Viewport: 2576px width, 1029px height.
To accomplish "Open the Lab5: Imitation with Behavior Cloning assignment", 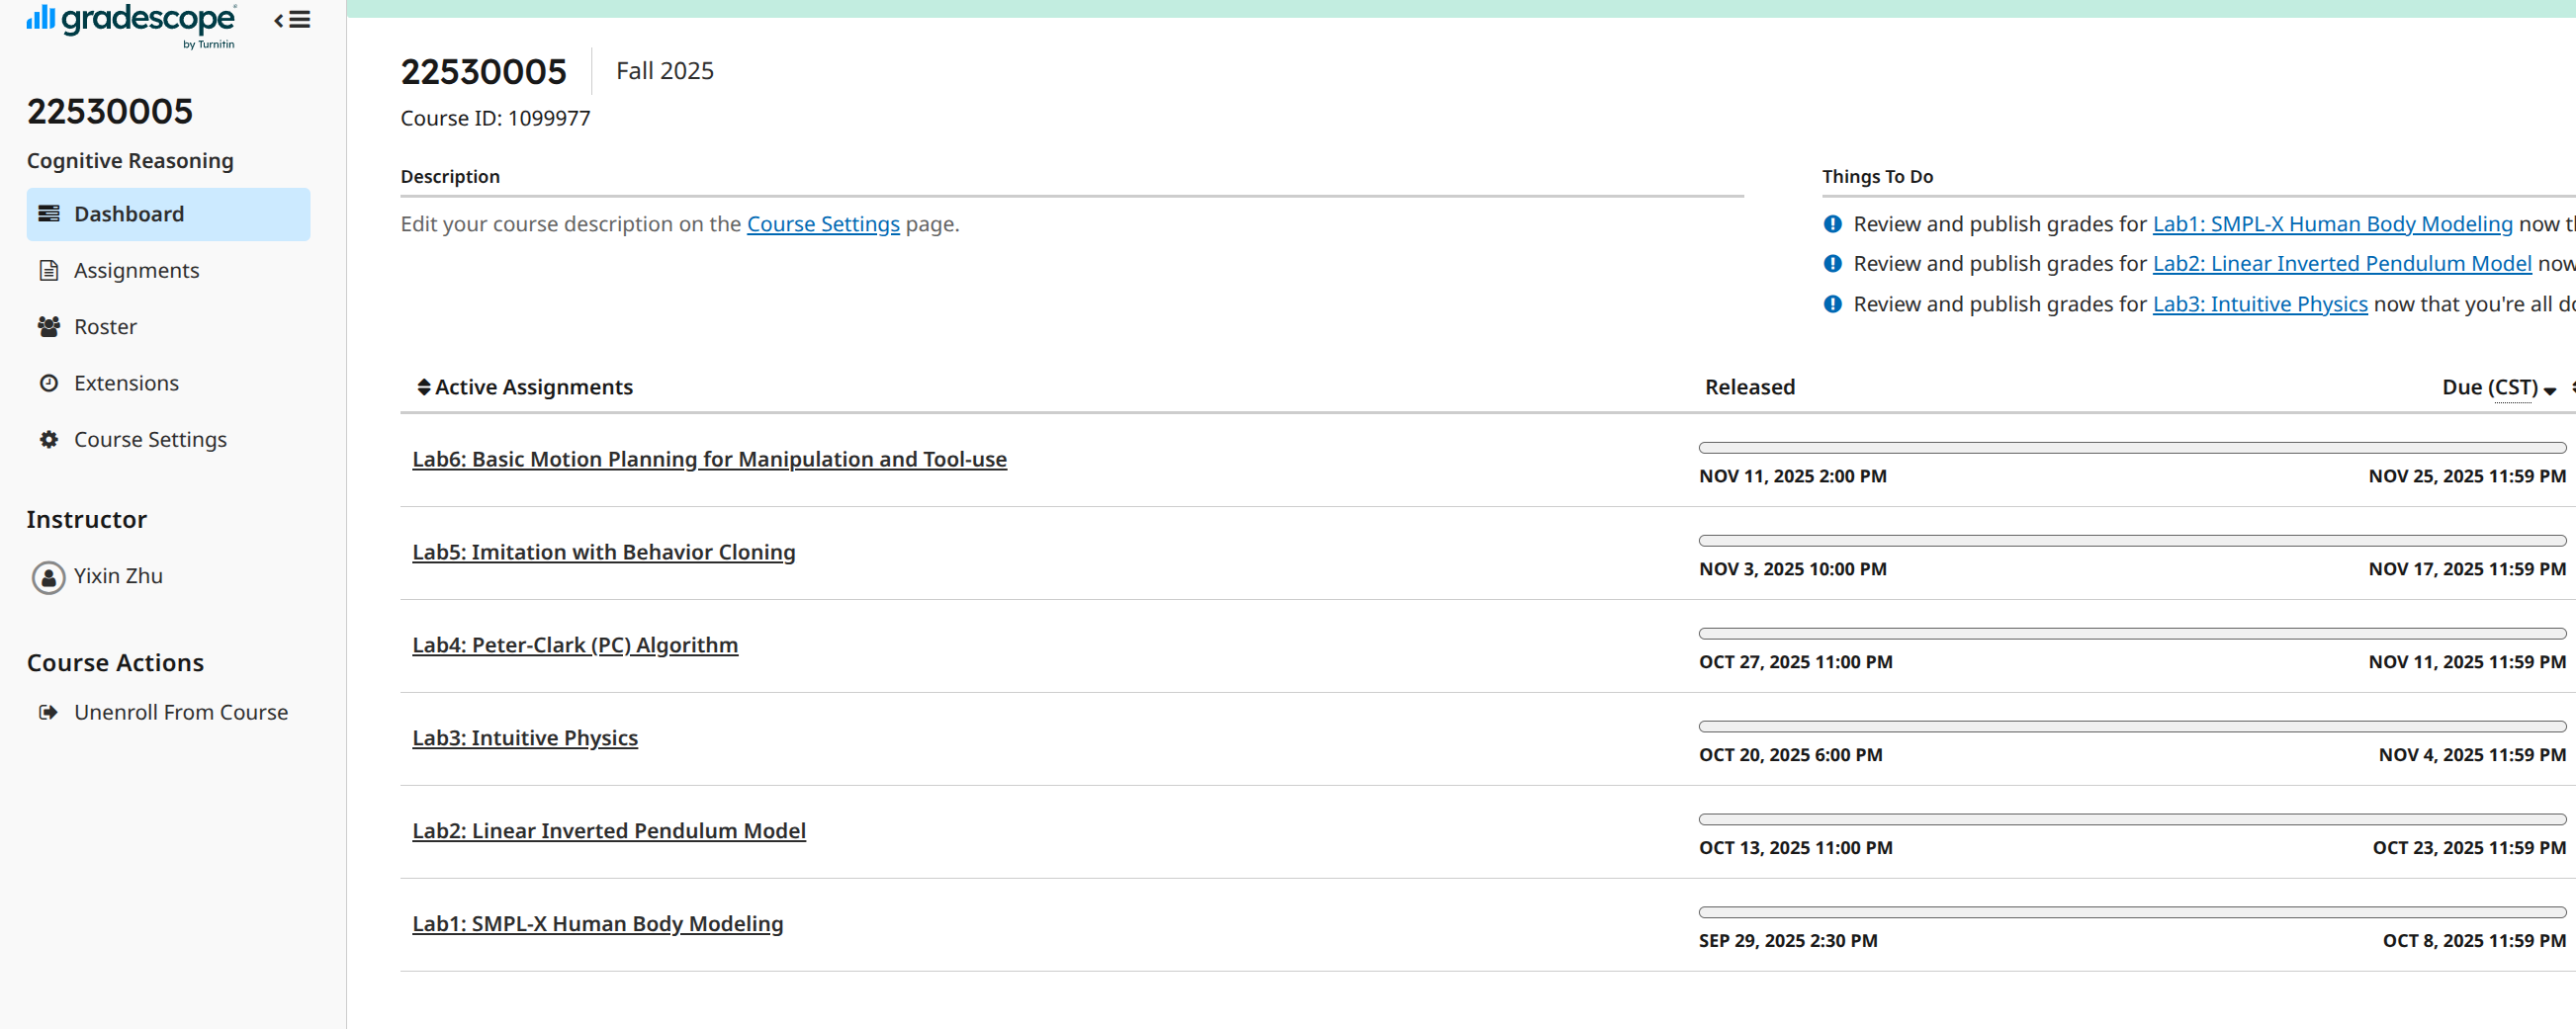I will coord(603,552).
